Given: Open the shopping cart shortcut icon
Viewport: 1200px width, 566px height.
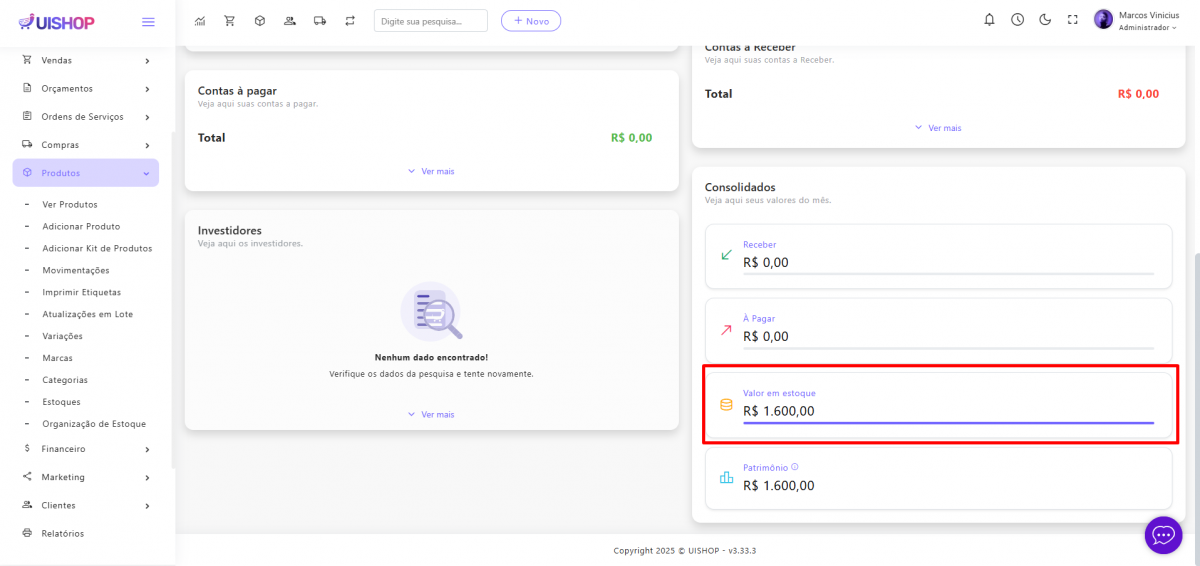Looking at the screenshot, I should pyautogui.click(x=230, y=20).
